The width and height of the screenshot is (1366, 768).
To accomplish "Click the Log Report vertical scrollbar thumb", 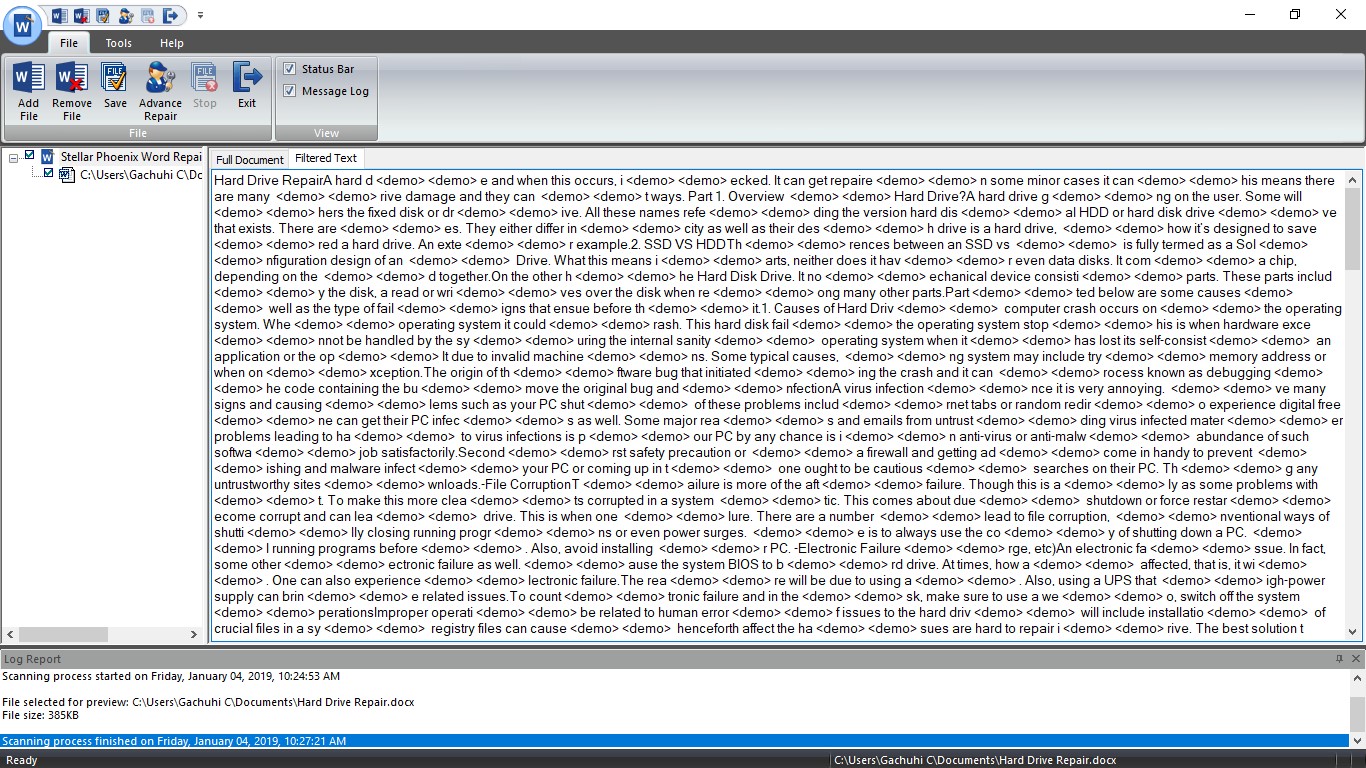I will 1357,716.
